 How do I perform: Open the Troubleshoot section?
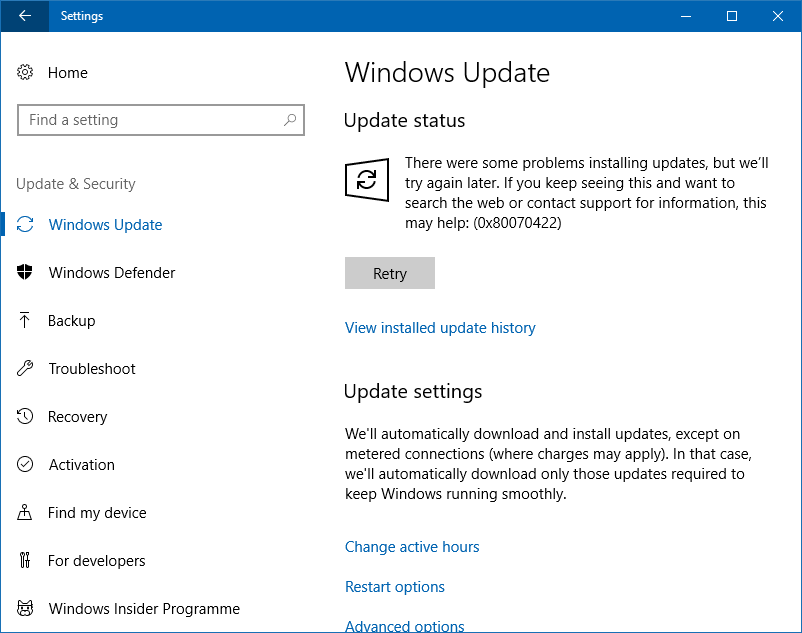pyautogui.click(x=92, y=369)
